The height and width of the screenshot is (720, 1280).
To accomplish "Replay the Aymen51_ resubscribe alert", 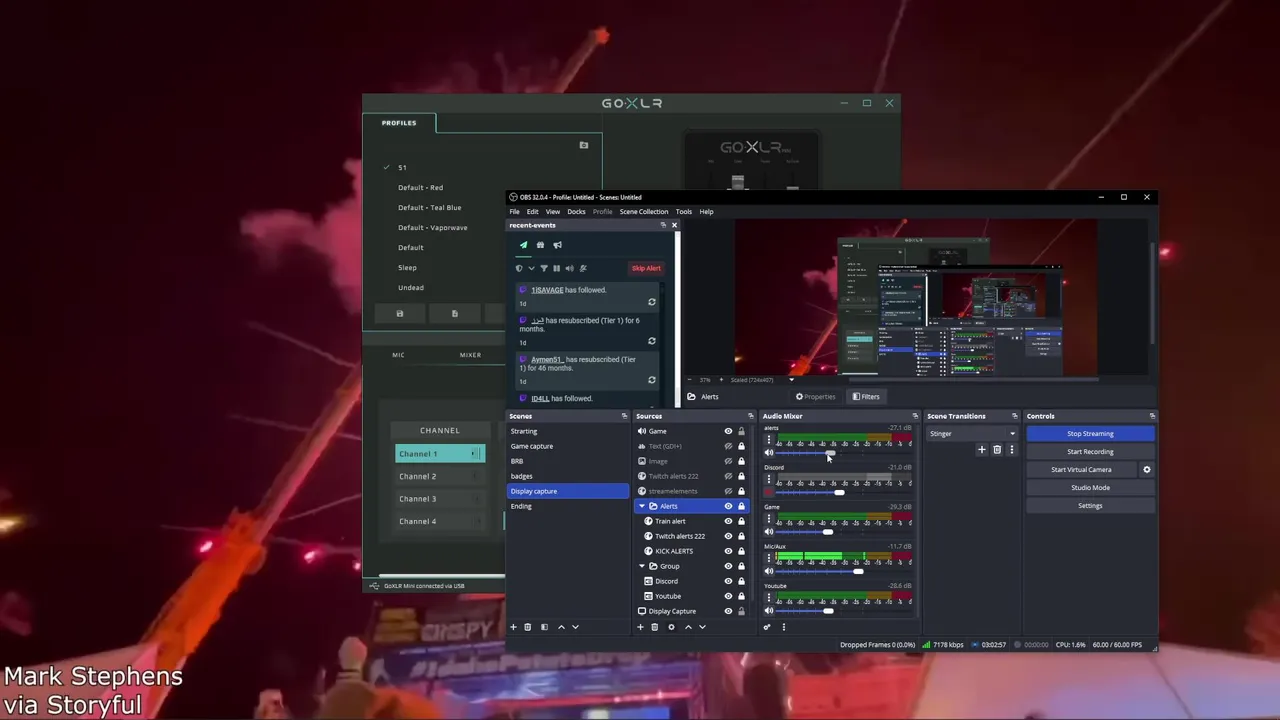I will click(x=651, y=380).
